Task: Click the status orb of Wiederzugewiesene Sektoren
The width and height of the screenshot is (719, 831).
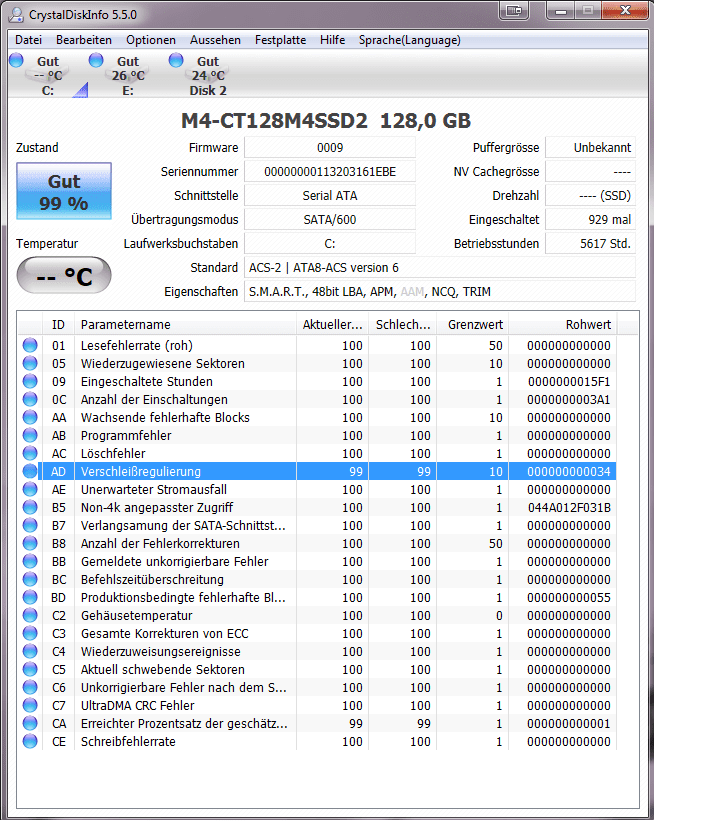Action: pyautogui.click(x=30, y=364)
